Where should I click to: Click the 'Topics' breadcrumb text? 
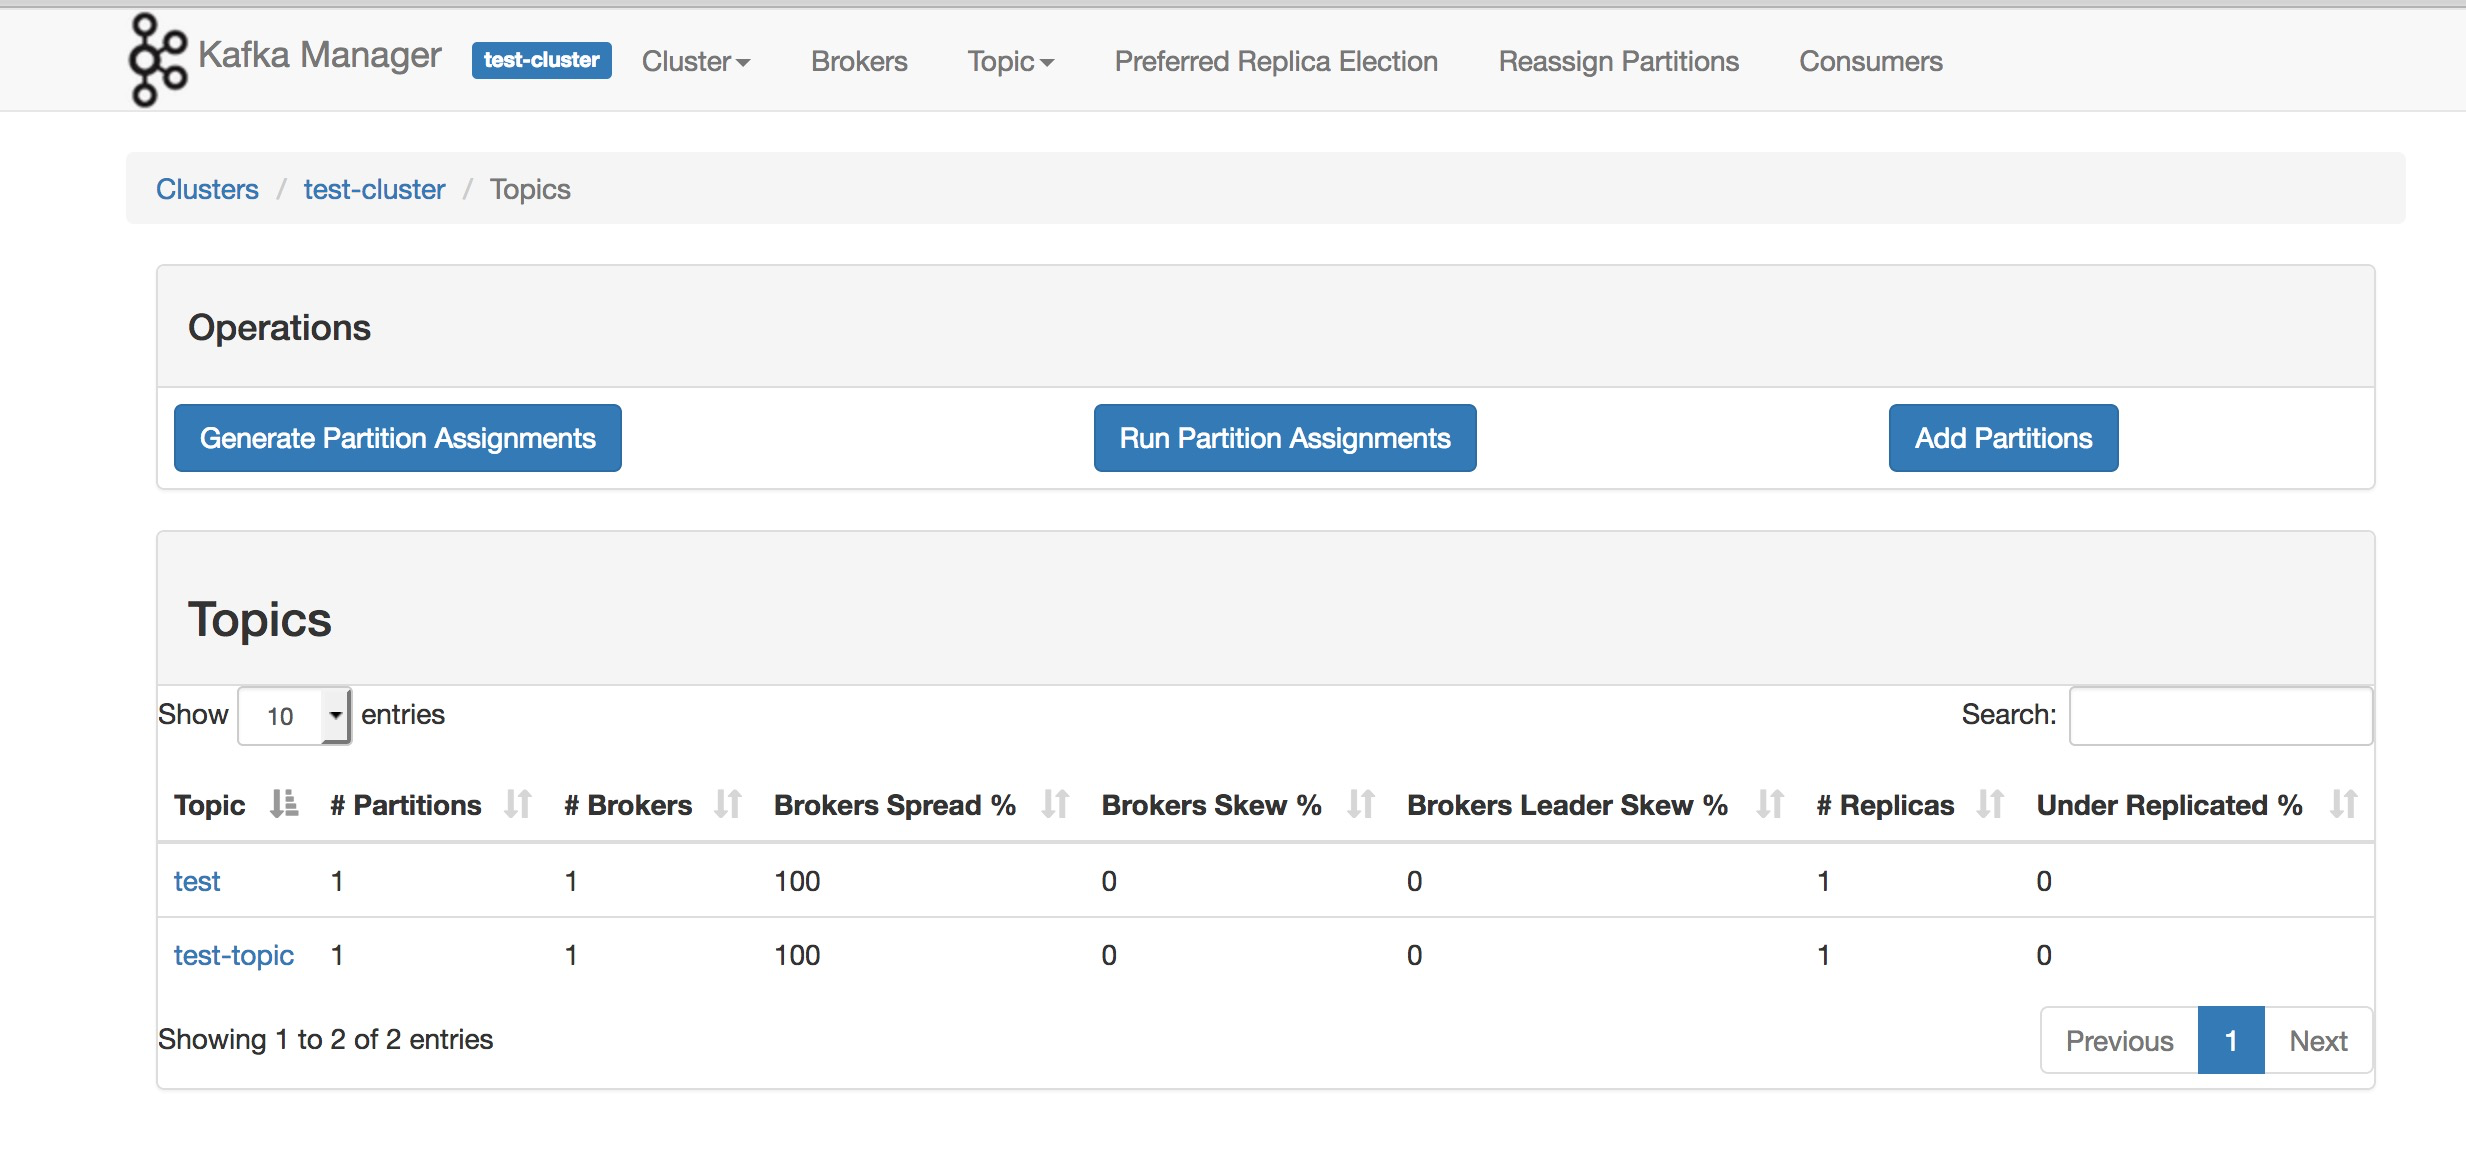tap(530, 189)
